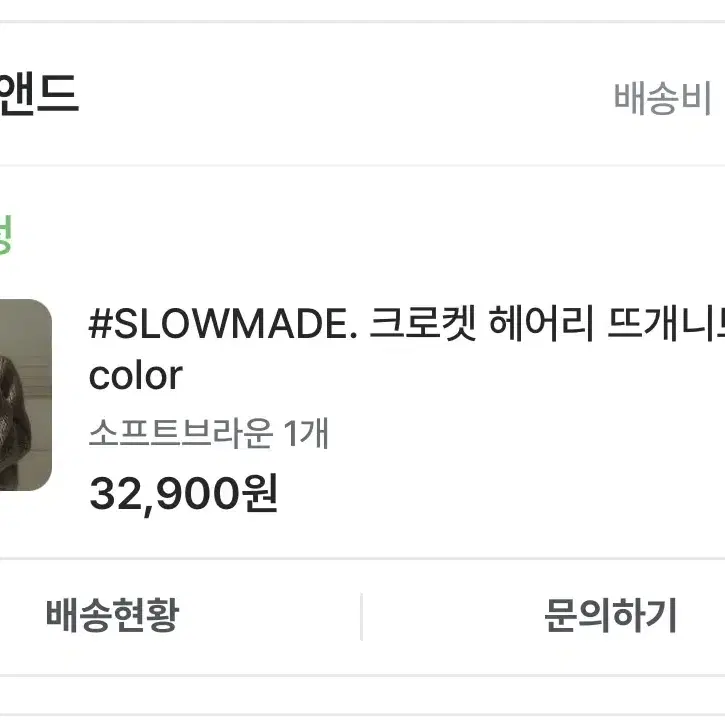
Task: Click the empty header space left of 배송비
Action: click(347, 97)
